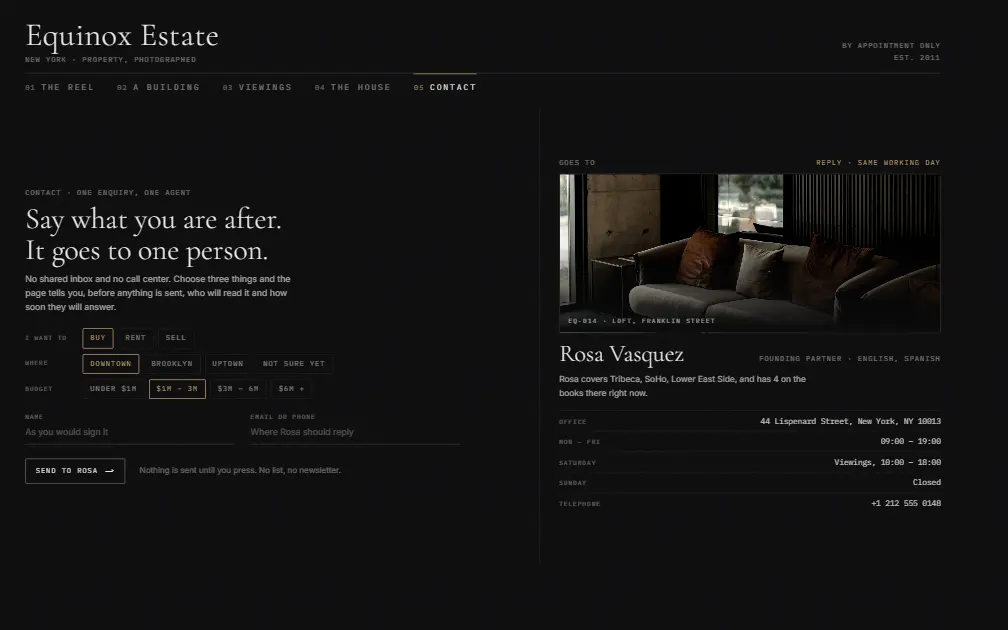Set budget to $3M – 6M
This screenshot has width=1008, height=630.
(x=238, y=389)
